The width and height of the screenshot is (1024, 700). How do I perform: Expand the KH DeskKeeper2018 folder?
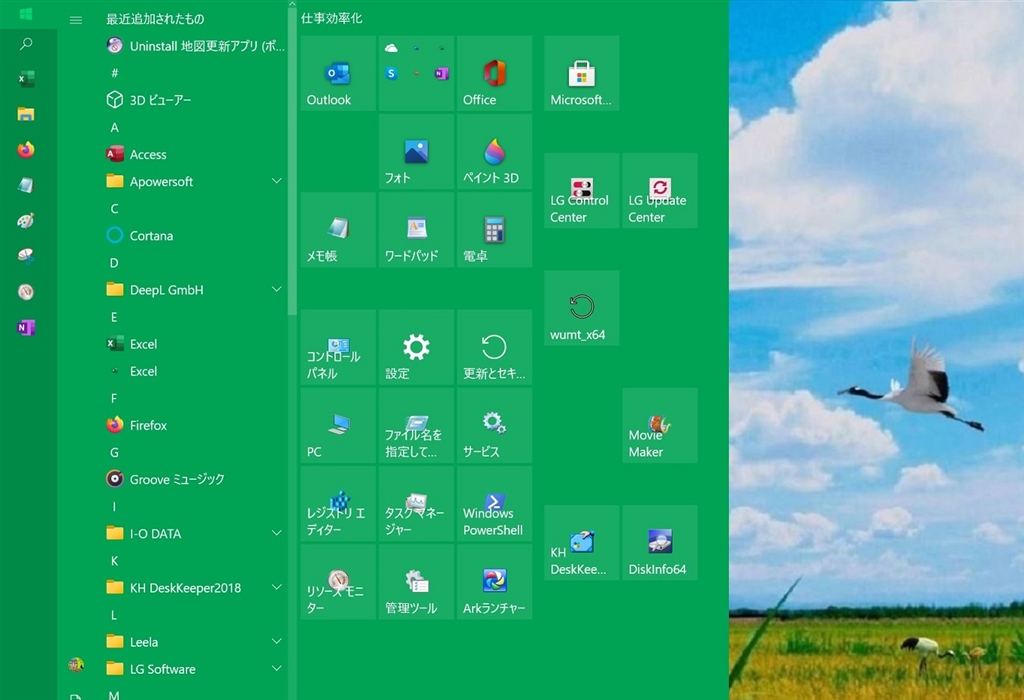[x=194, y=588]
